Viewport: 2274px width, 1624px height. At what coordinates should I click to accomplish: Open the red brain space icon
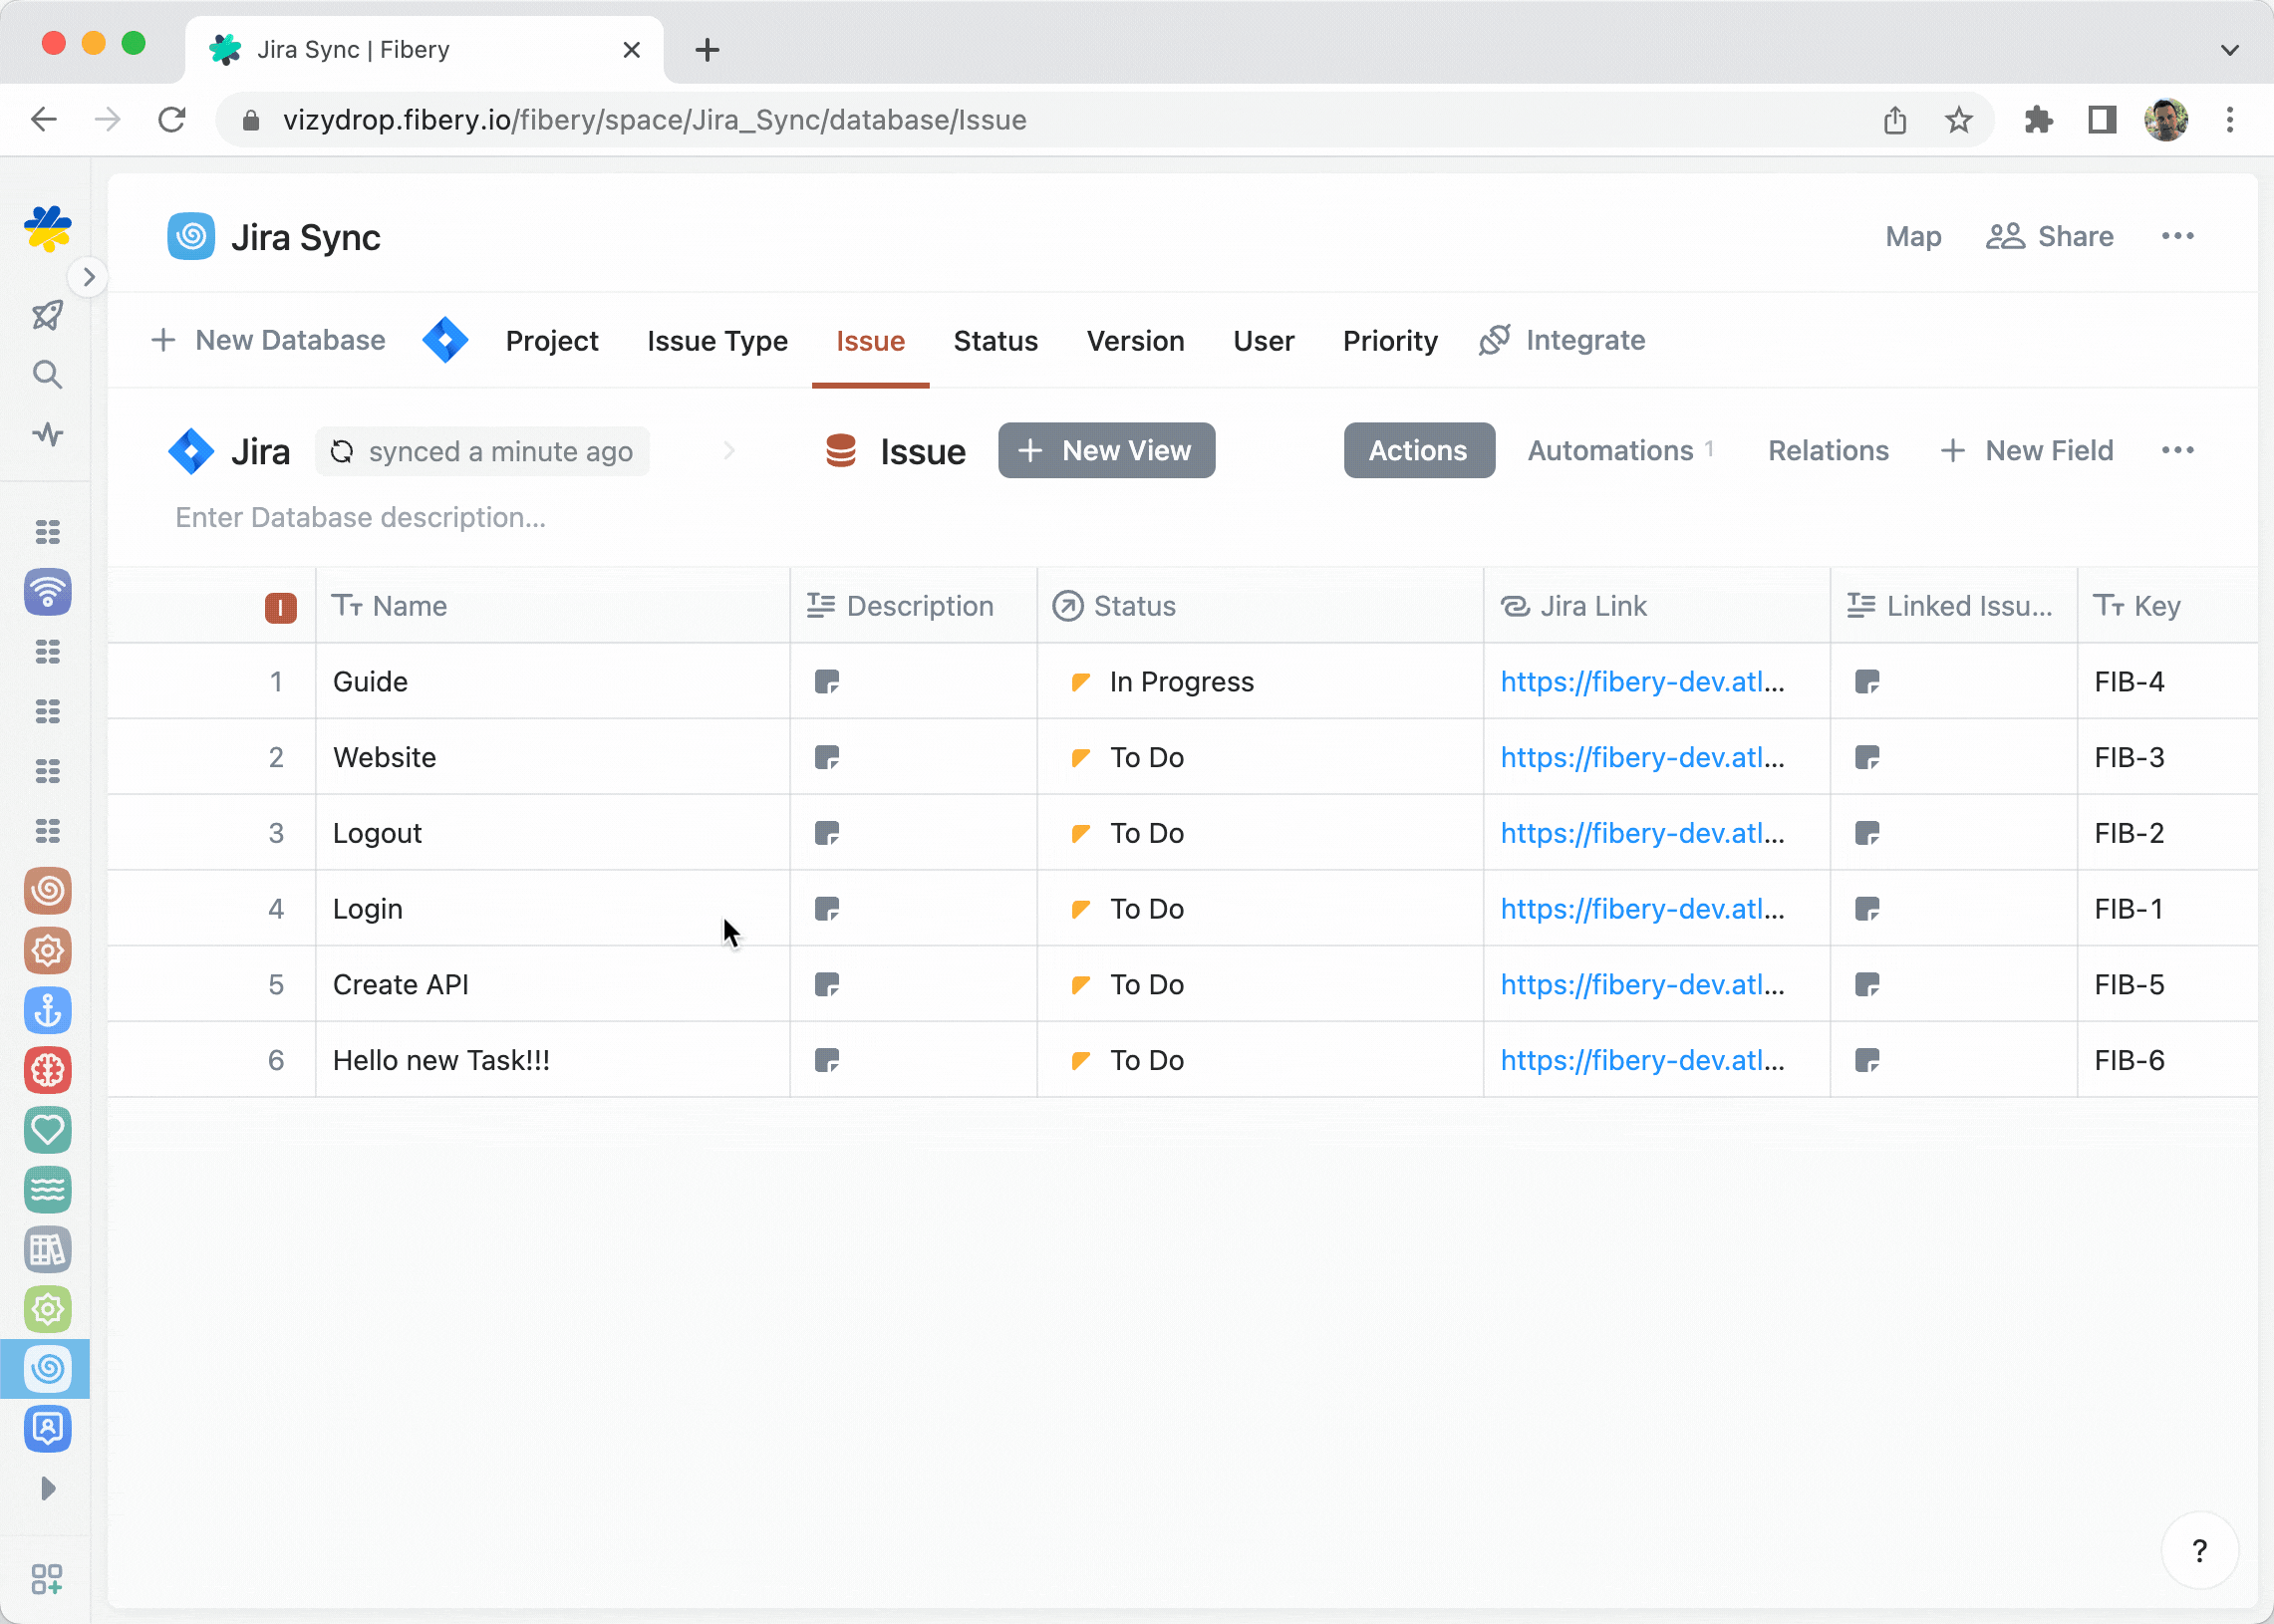click(x=48, y=1070)
